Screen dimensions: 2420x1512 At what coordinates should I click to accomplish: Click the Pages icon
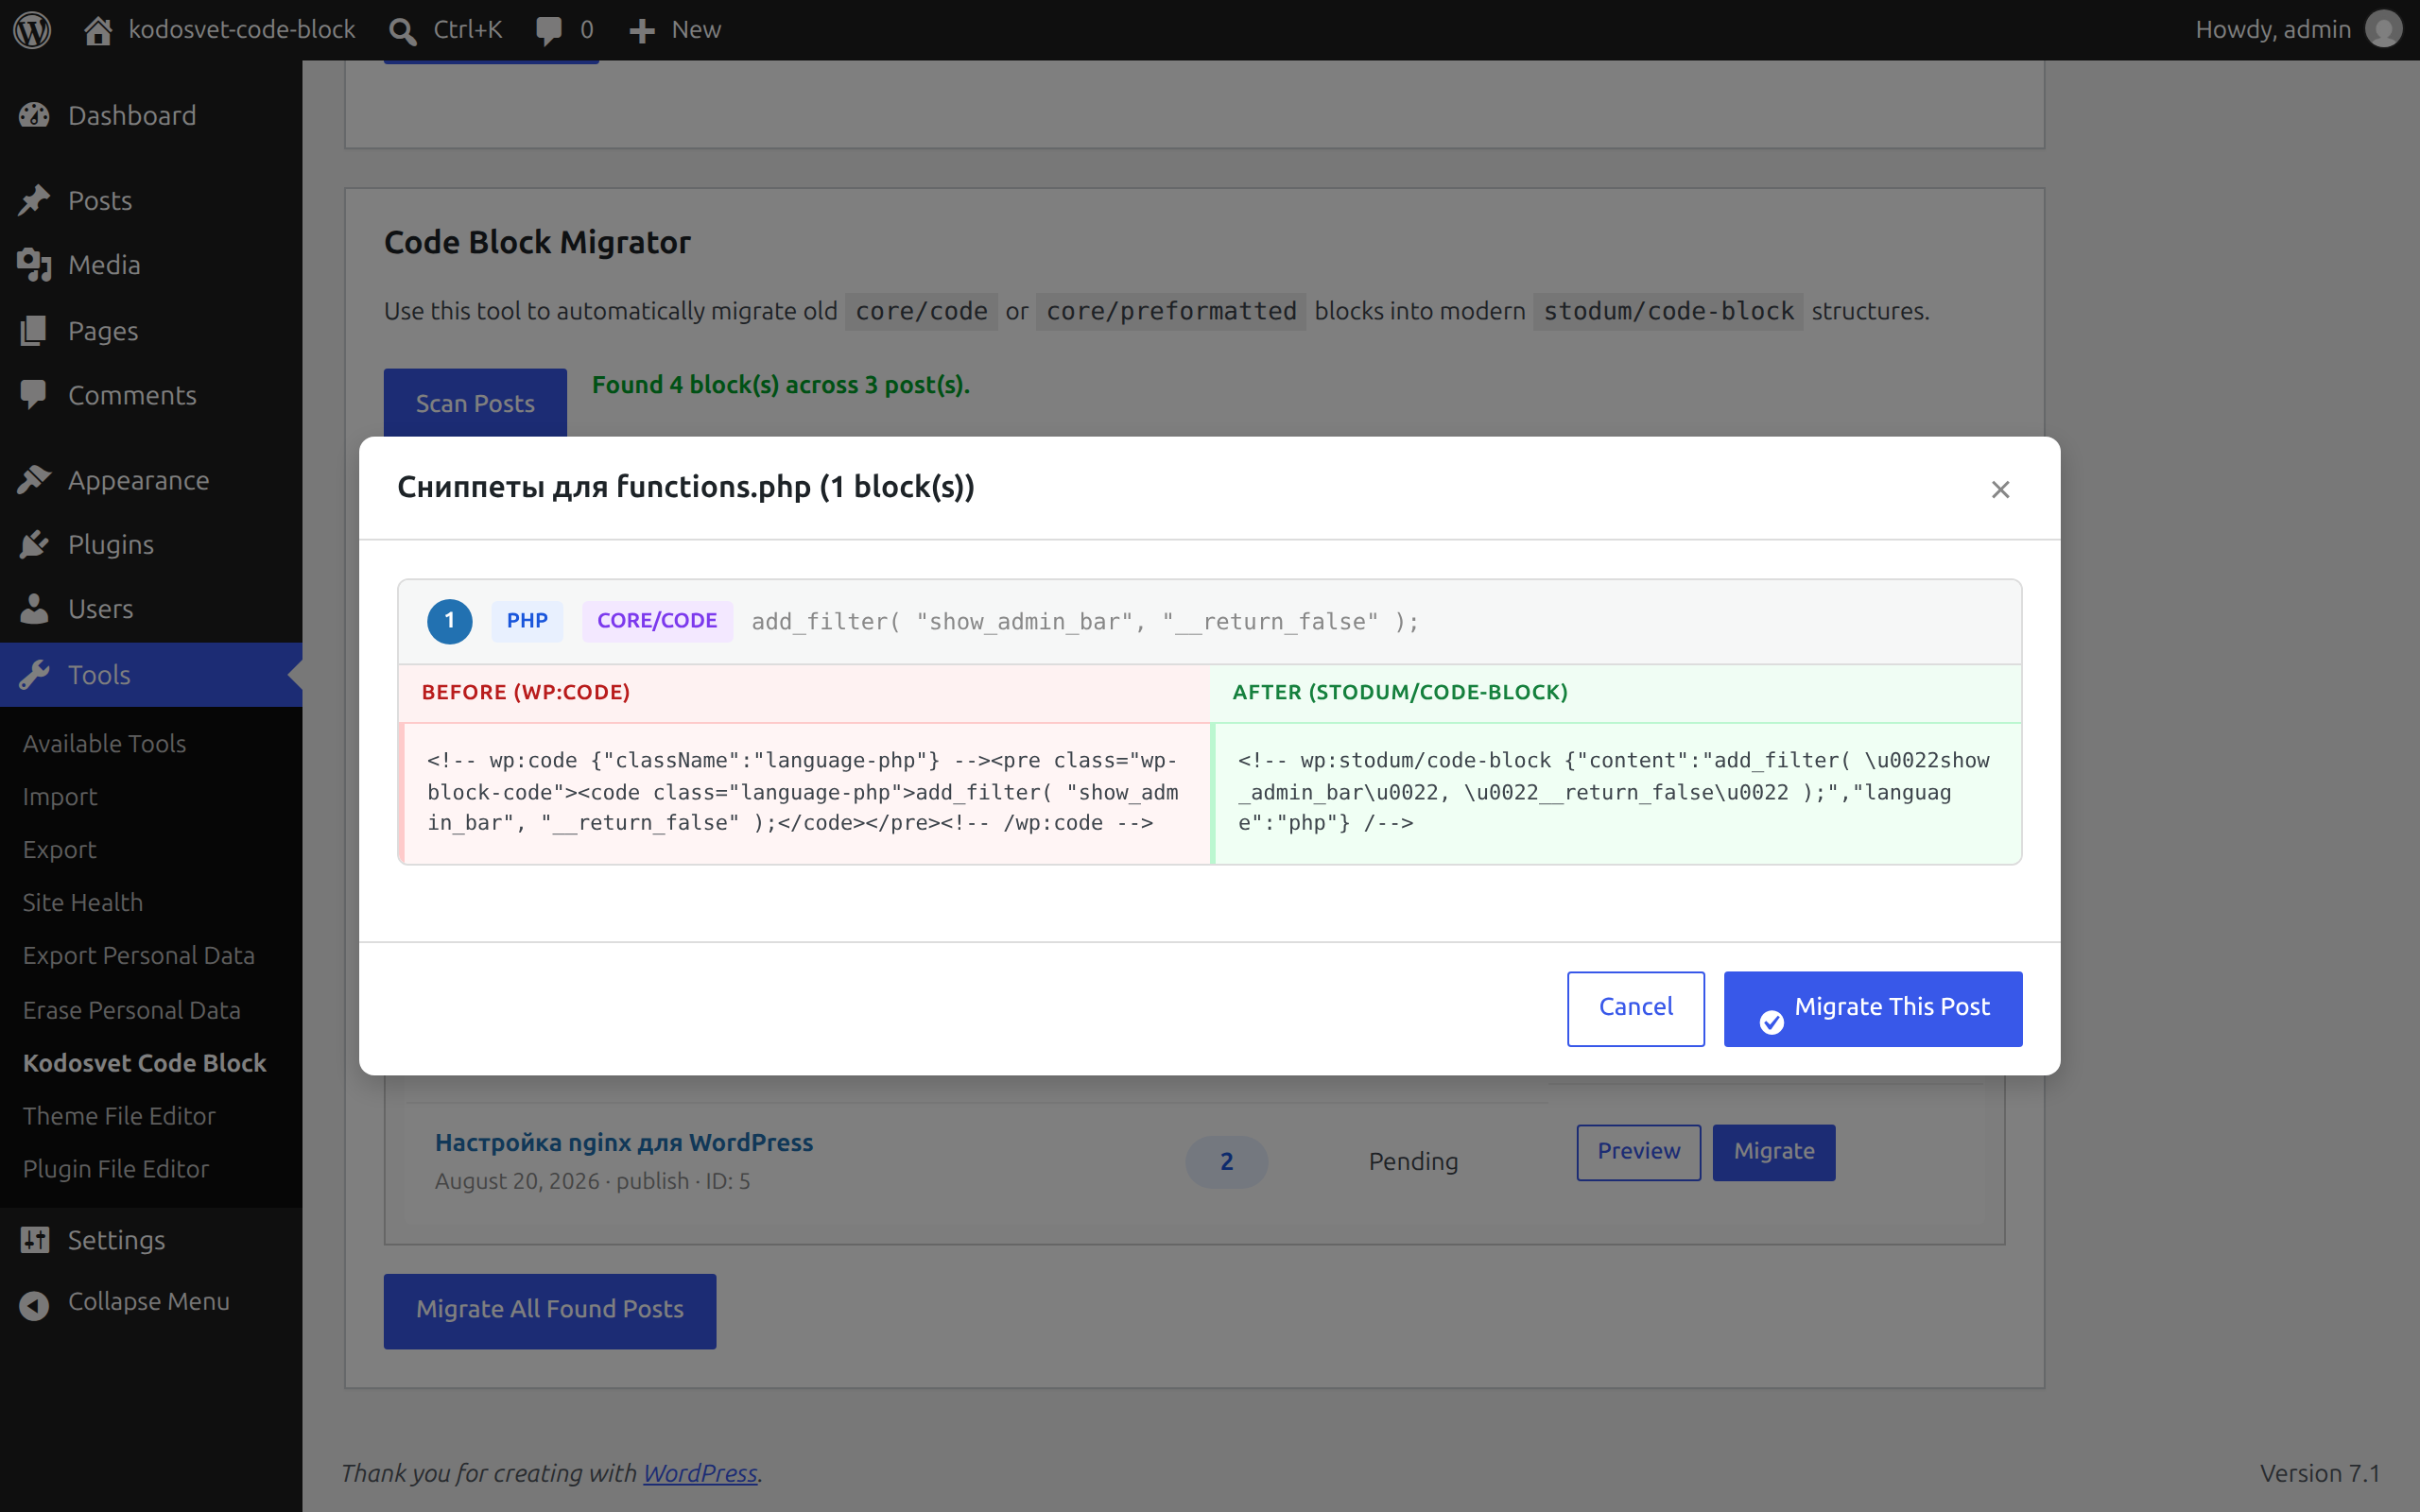[x=34, y=330]
